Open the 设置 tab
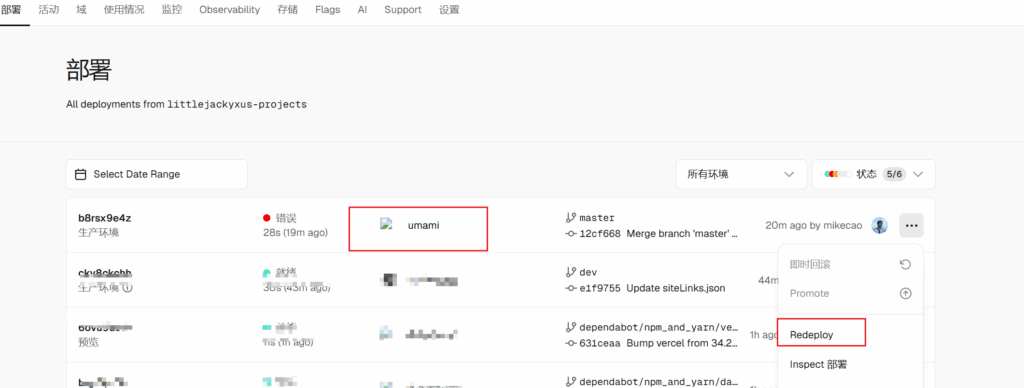Viewport: 1024px width, 388px height. coord(449,10)
